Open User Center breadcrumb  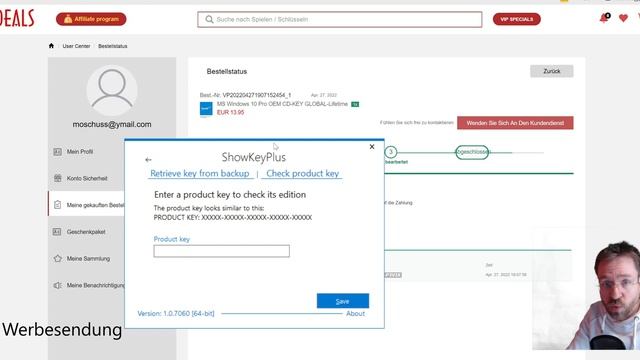(76, 46)
